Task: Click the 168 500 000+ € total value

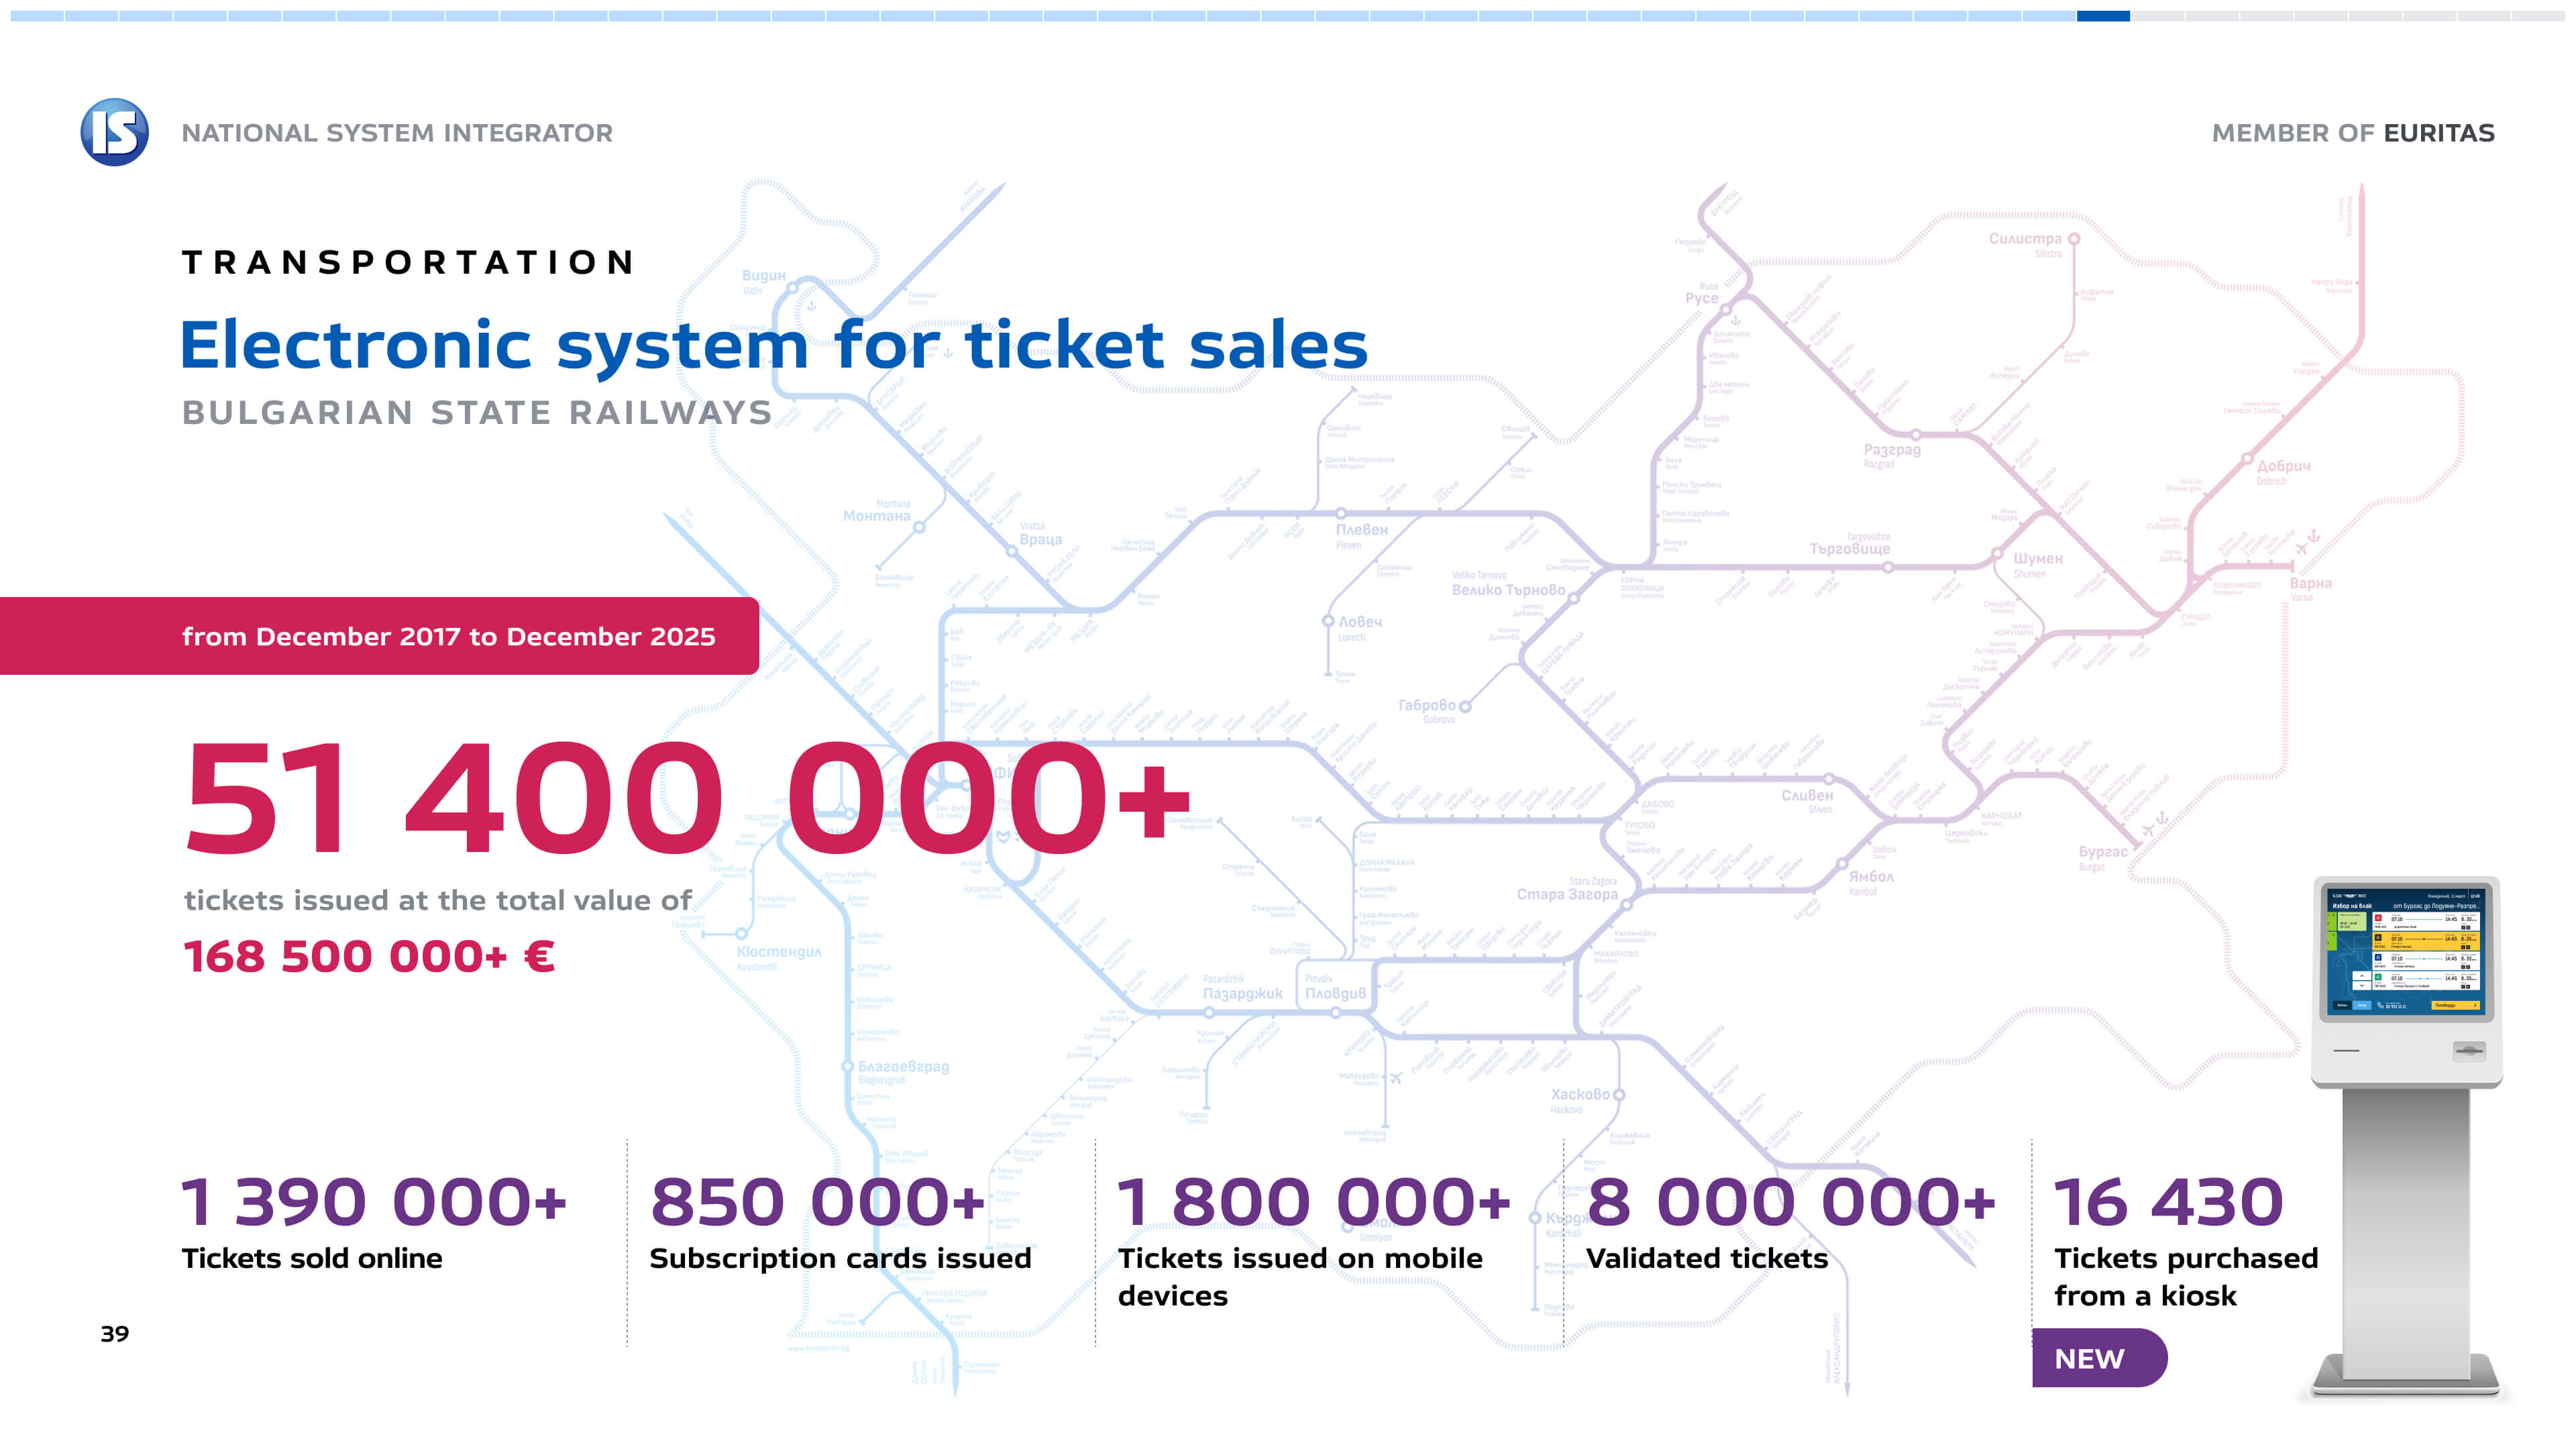Action: [x=369, y=956]
